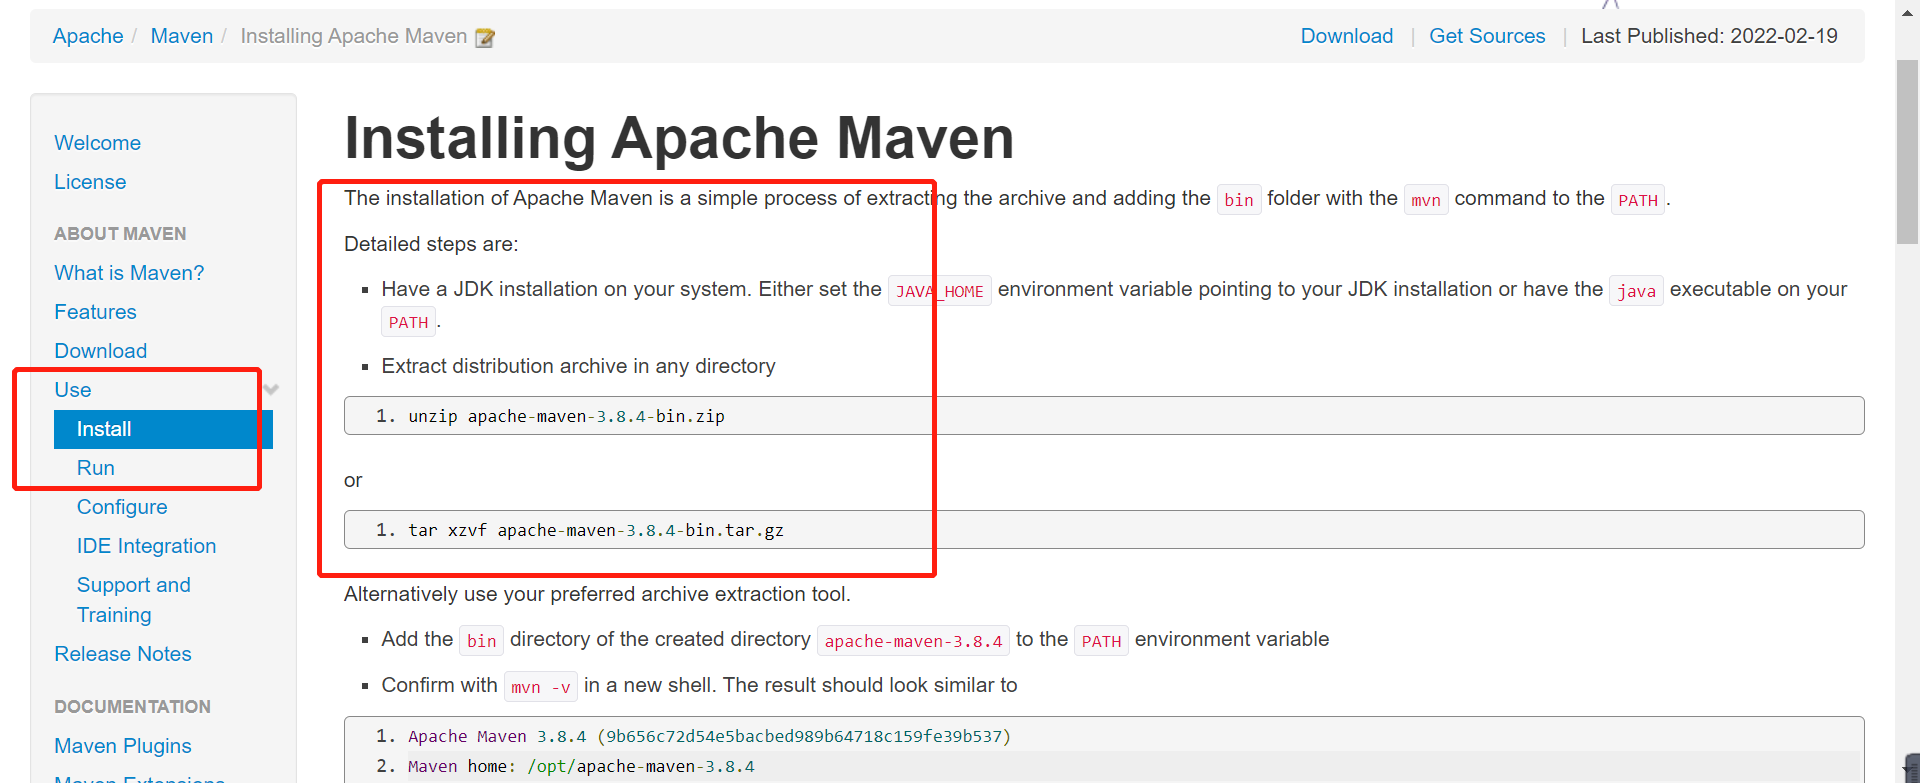Viewport: 1920px width, 783px height.
Task: Select the active Install sidebar item
Action: pyautogui.click(x=163, y=429)
